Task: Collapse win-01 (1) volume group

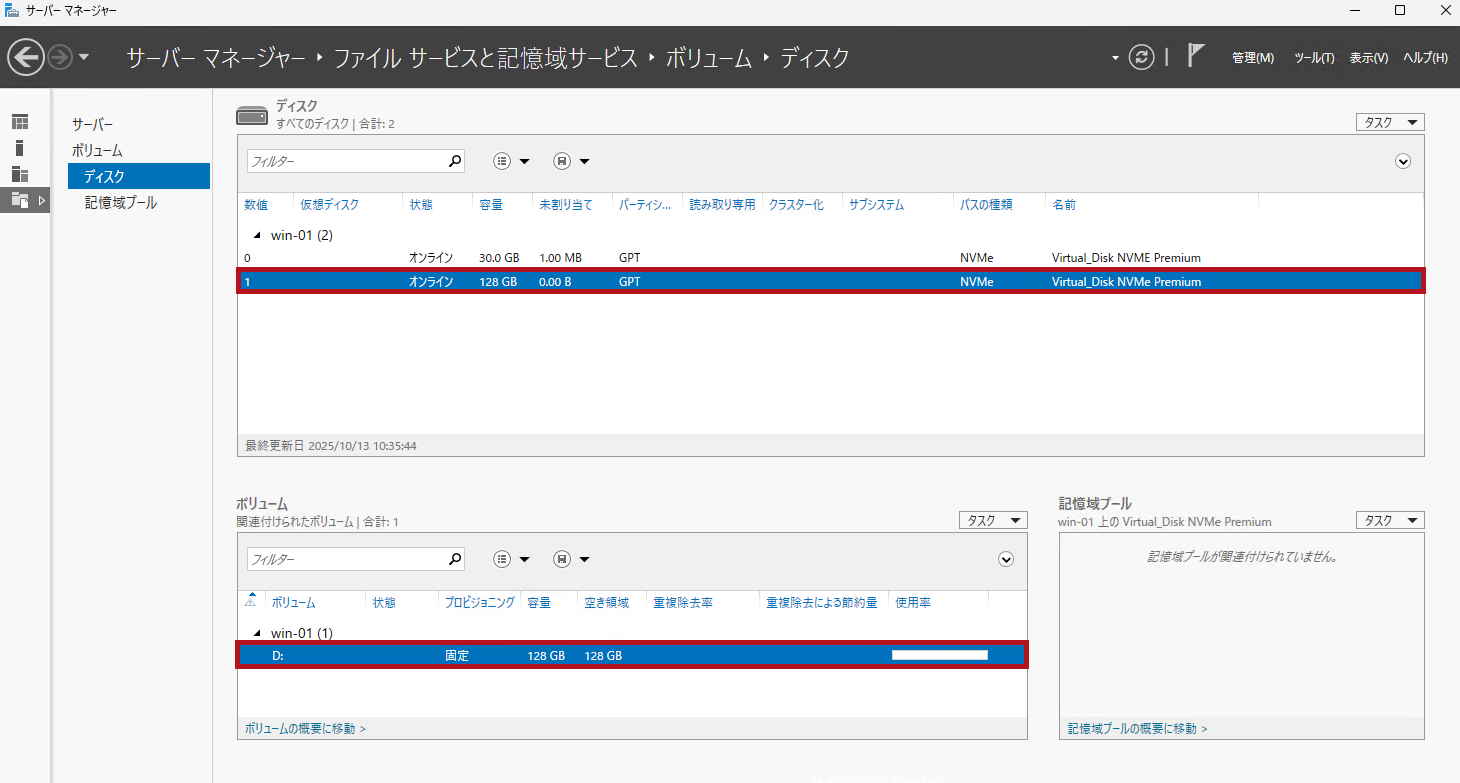Action: (x=257, y=633)
